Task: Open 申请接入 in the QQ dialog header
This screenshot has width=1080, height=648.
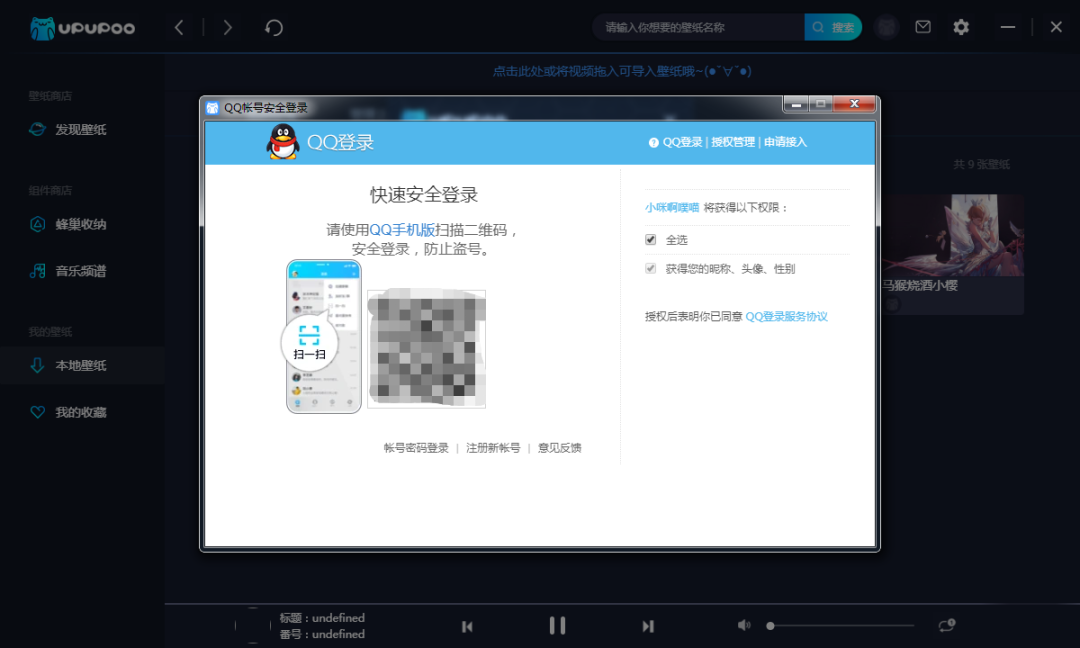Action: pyautogui.click(x=786, y=142)
